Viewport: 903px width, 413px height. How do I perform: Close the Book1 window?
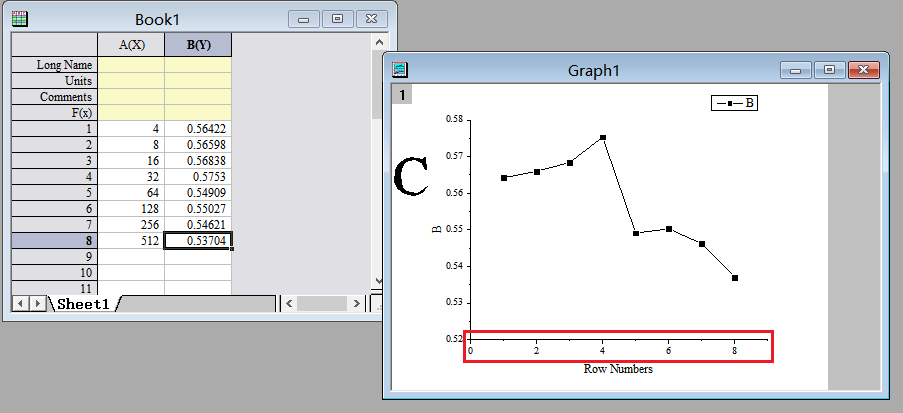click(x=372, y=19)
